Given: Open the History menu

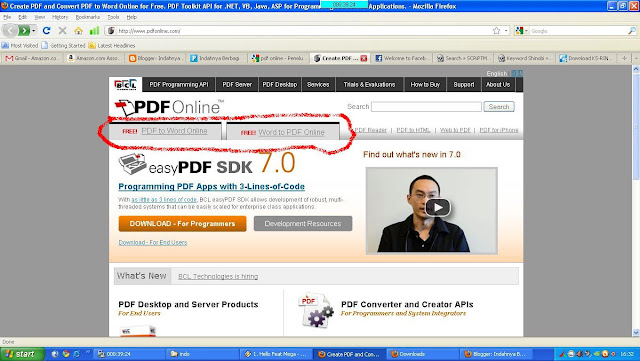Looking at the screenshot, I should point(60,17).
